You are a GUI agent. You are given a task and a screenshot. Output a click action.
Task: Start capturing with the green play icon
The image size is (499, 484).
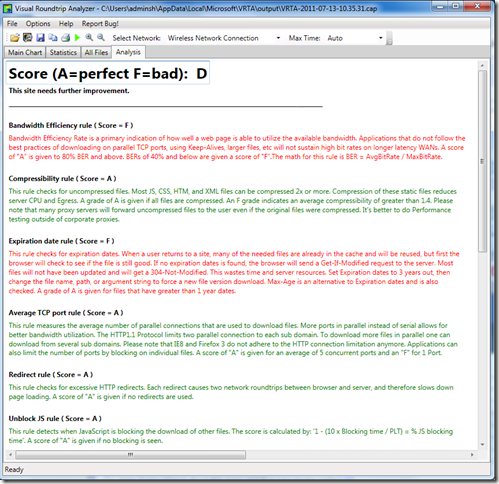pos(78,38)
